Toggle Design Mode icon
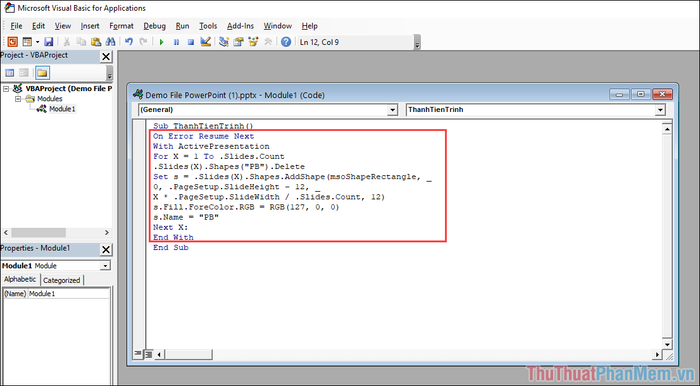Image resolution: width=700 pixels, height=386 pixels. [x=205, y=42]
